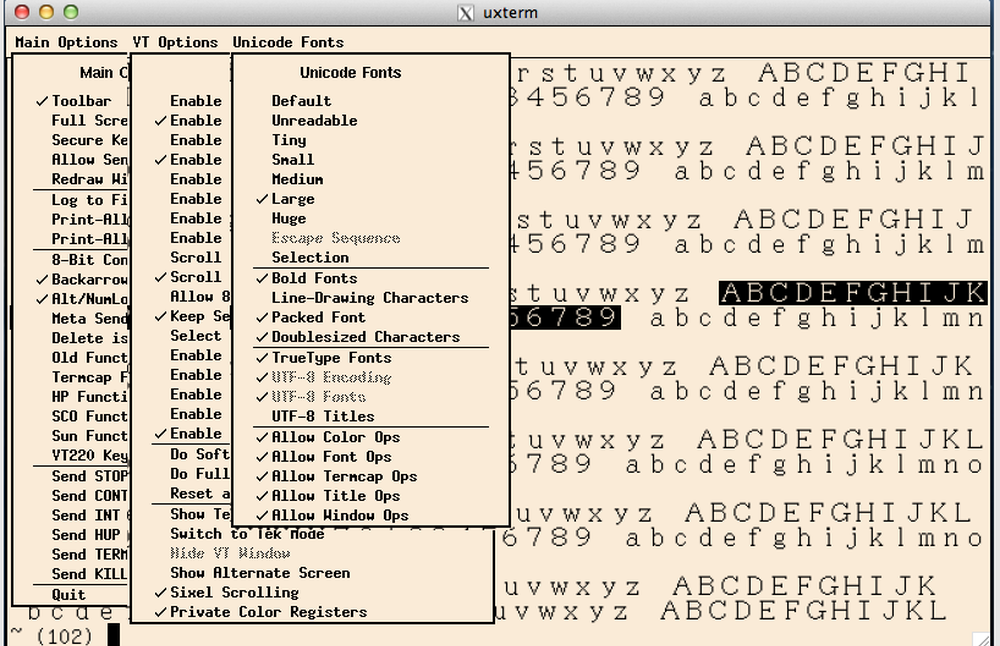Click the X11 icon in the title bar
The width and height of the screenshot is (1000, 646).
[466, 13]
